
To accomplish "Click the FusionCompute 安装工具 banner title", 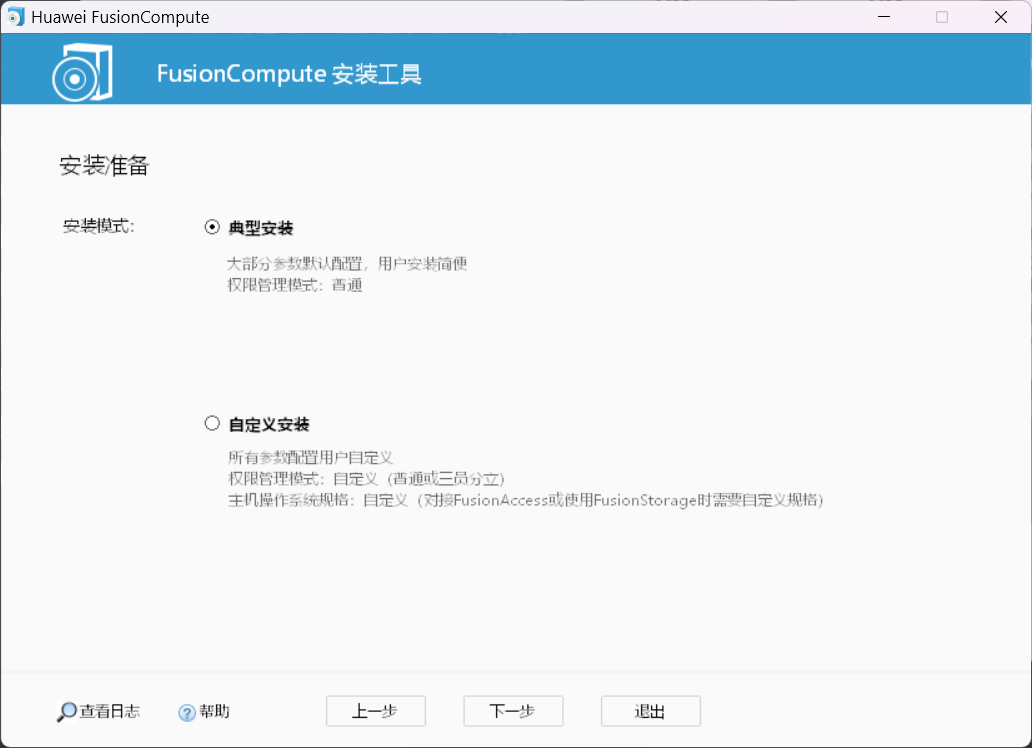I will pyautogui.click(x=289, y=73).
